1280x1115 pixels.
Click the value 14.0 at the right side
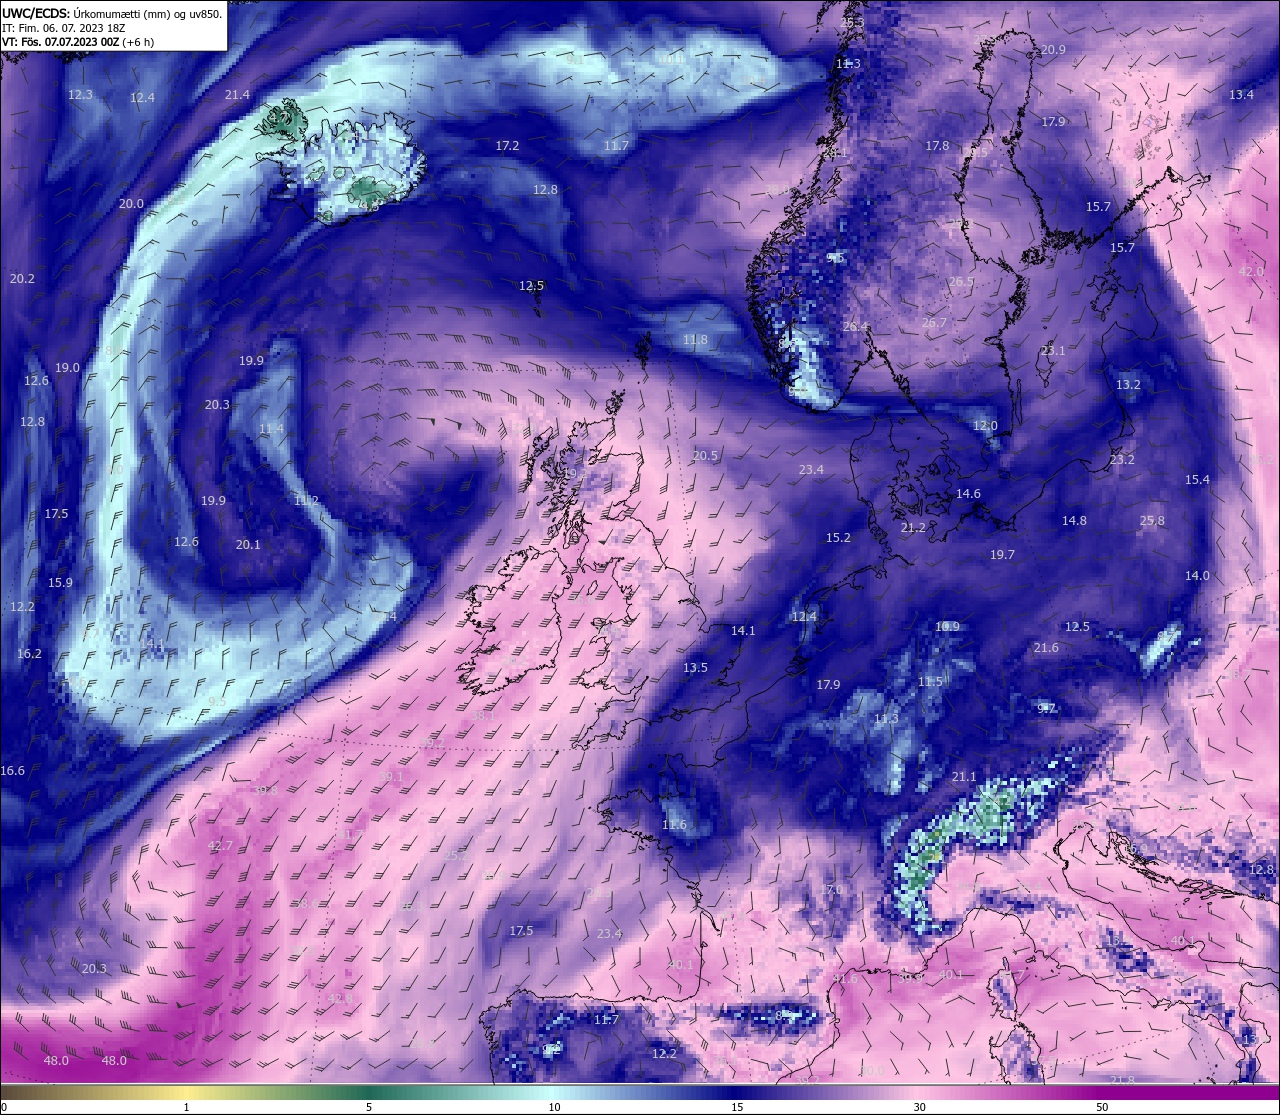(1197, 576)
